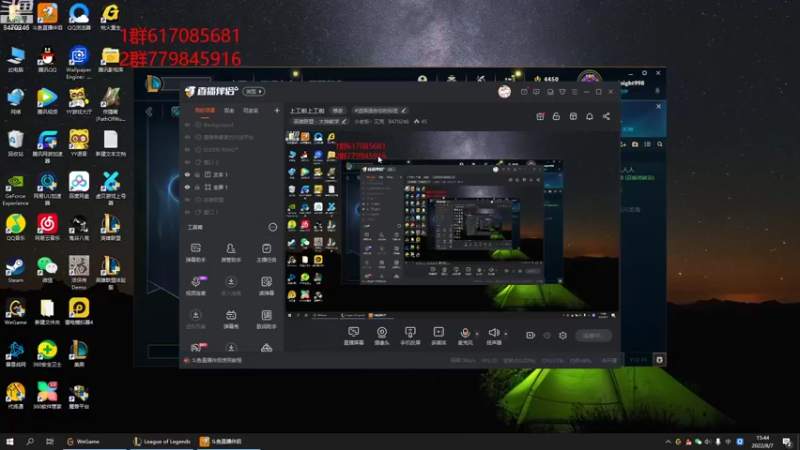800x450 pixels.
Task: Open the skin shirt icon in title bar
Action: click(562, 92)
